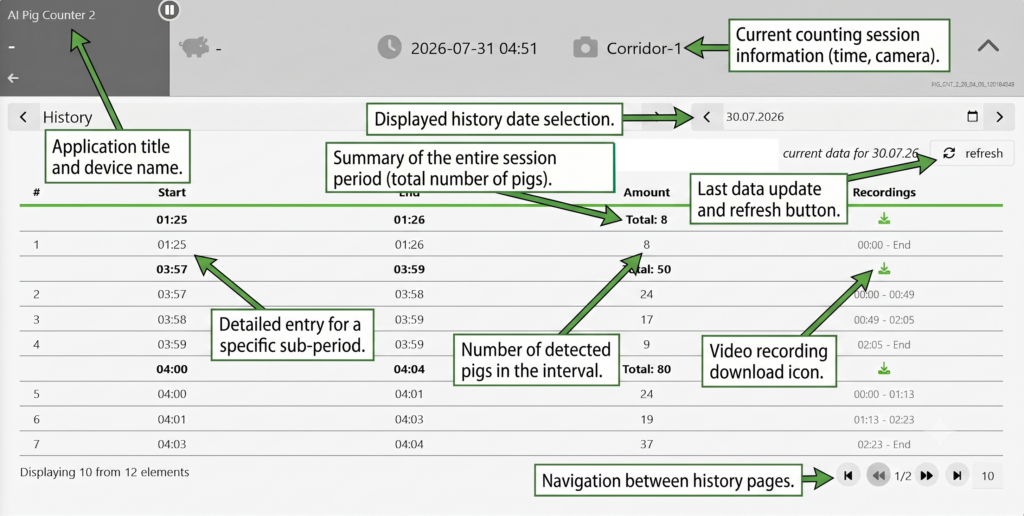Click row number 7 cell
The height and width of the screenshot is (516, 1024).
pos(37,444)
